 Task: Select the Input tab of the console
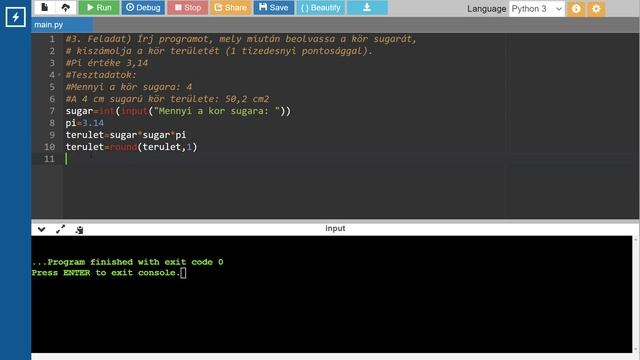pyautogui.click(x=335, y=229)
